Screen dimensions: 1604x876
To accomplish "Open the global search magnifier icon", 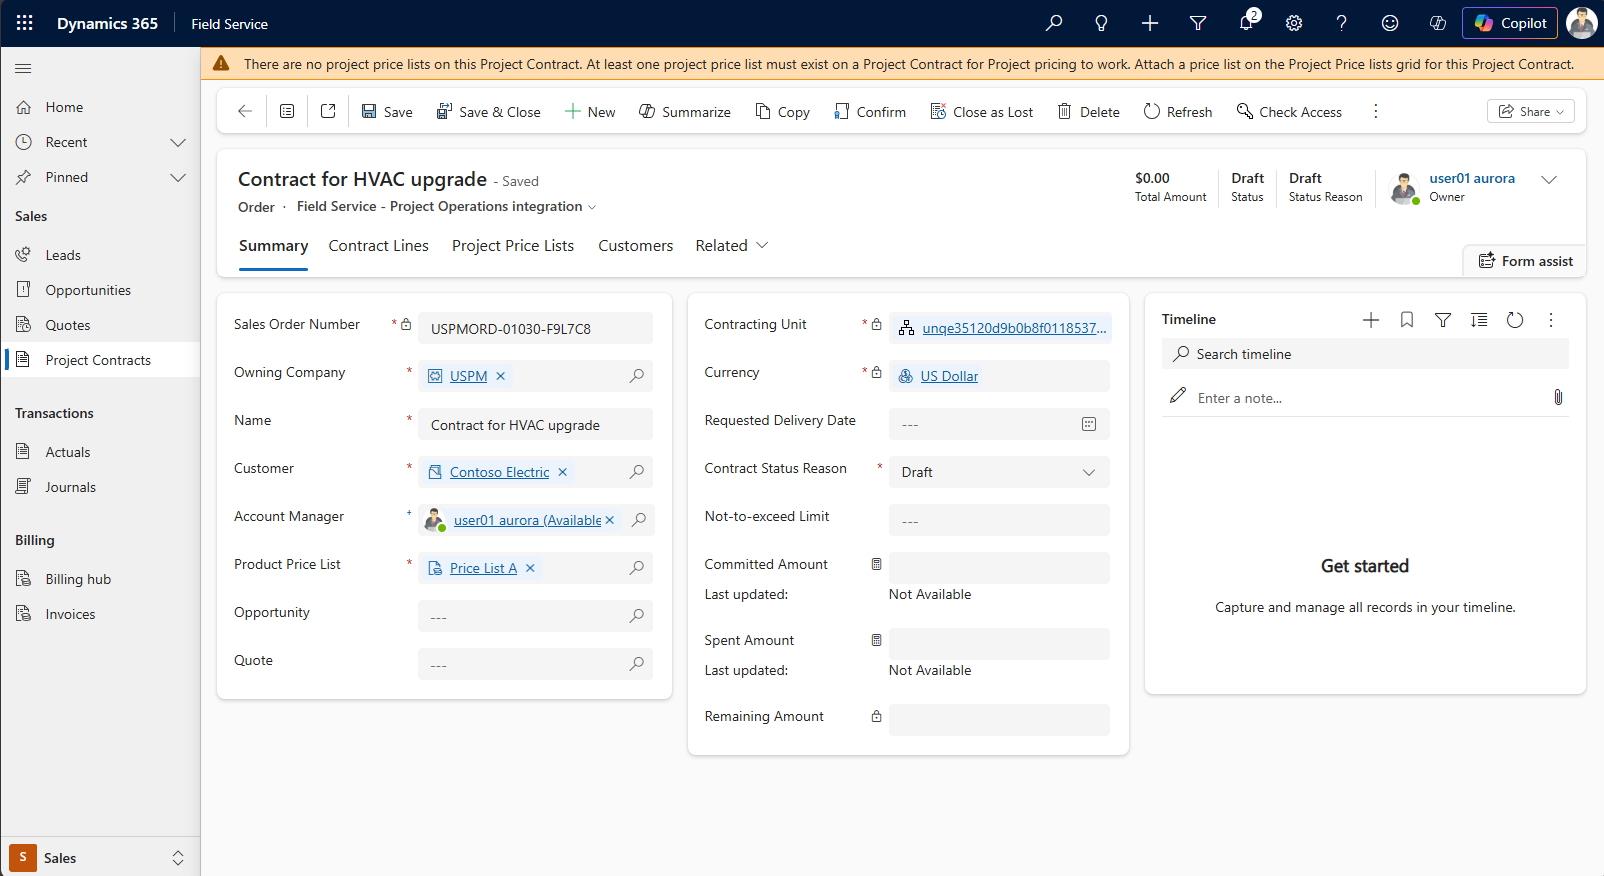I will tap(1054, 23).
